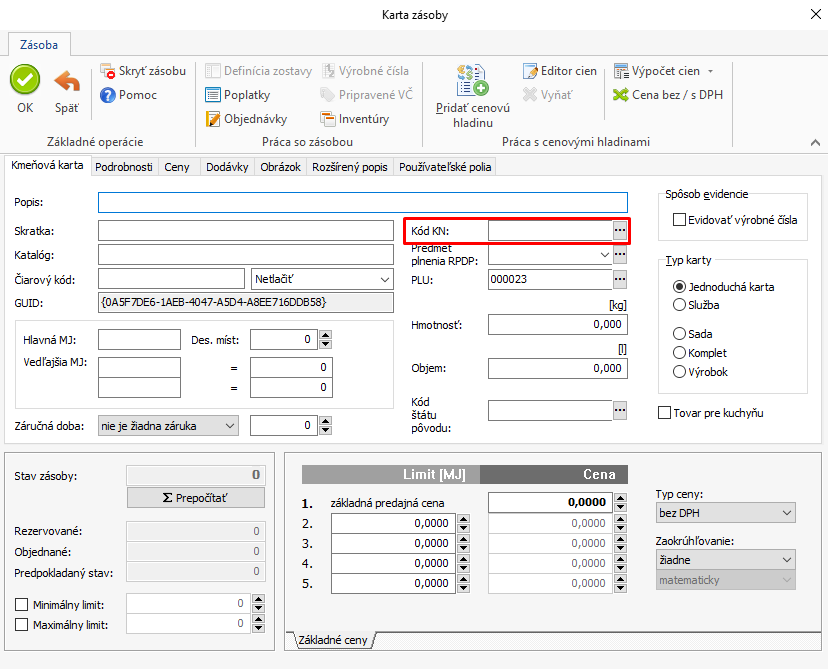Click Cena bez / s DPH
Image resolution: width=828 pixels, height=669 pixels.
pos(668,95)
